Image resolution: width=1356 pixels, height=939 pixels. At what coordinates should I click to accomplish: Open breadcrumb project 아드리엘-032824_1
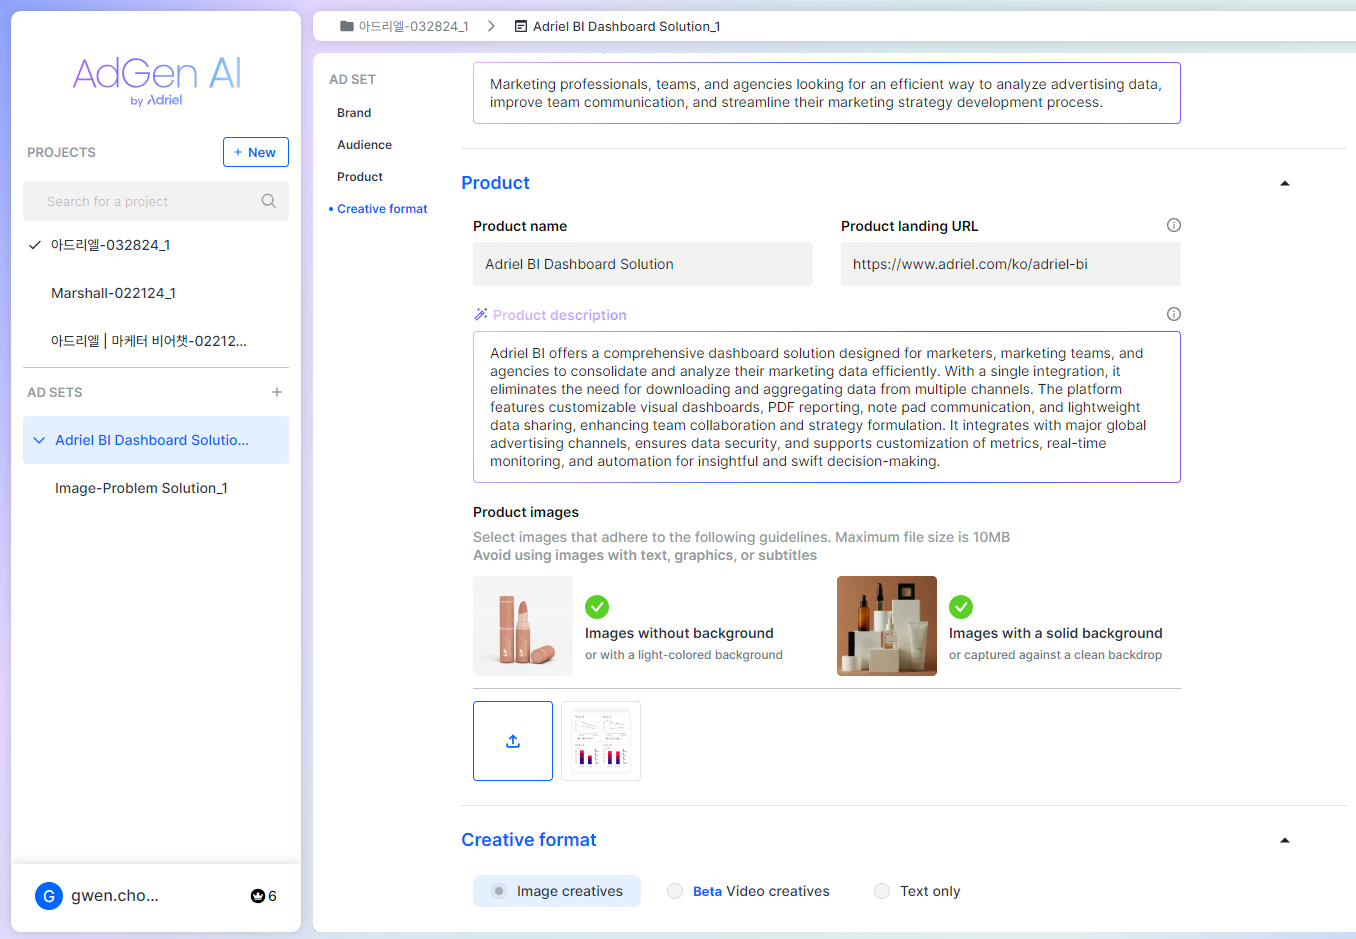(x=413, y=26)
